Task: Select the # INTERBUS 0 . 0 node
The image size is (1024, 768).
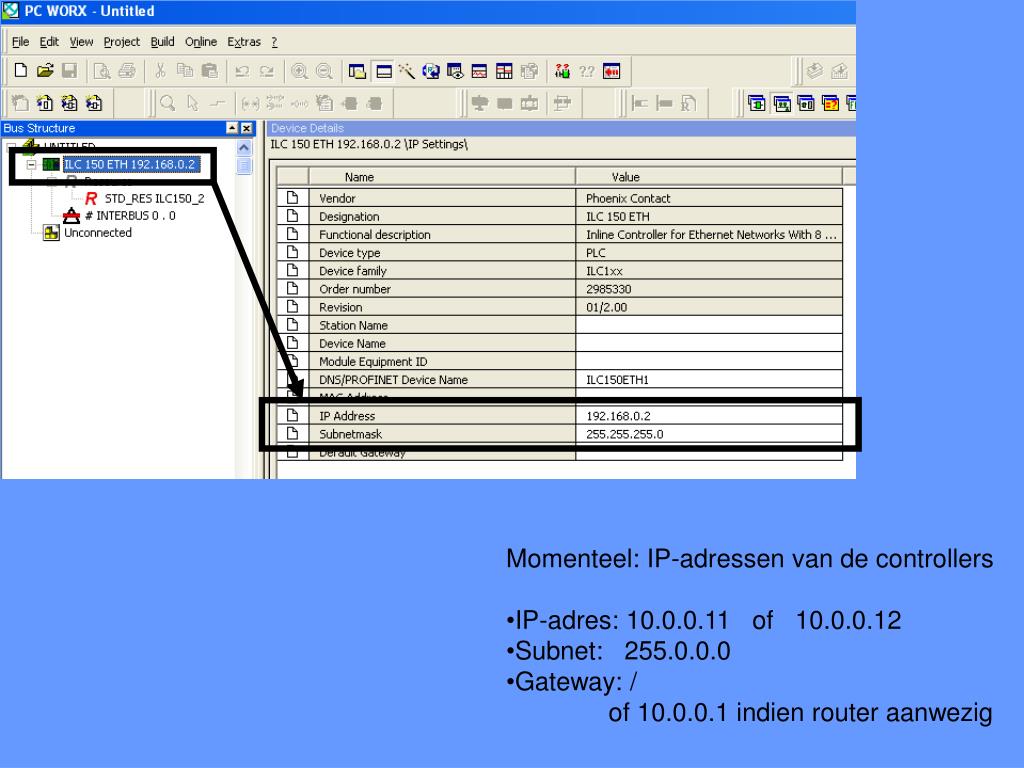Action: point(130,216)
